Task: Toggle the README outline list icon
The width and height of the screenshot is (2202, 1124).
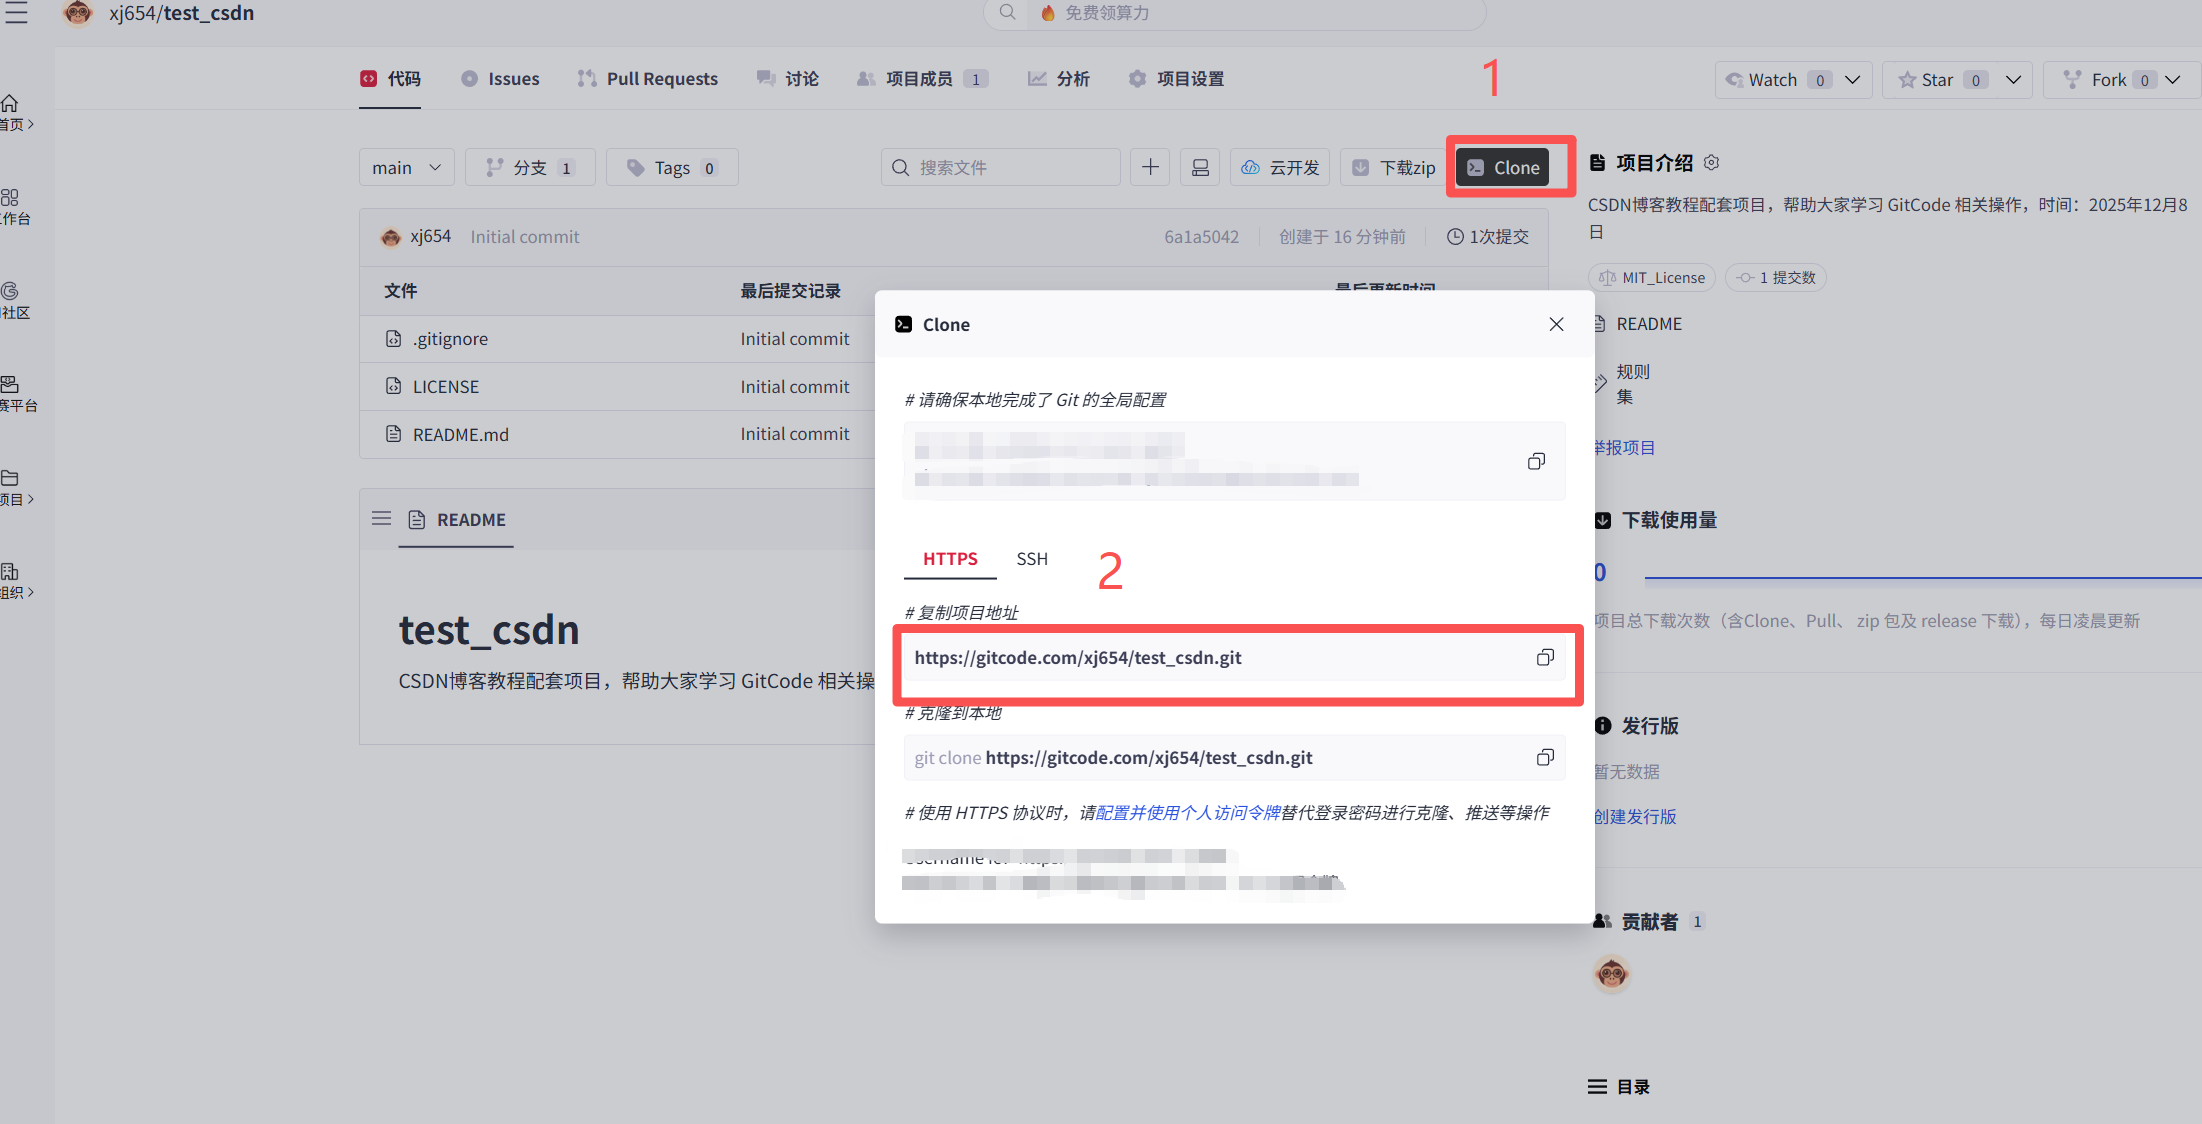Action: 381,518
